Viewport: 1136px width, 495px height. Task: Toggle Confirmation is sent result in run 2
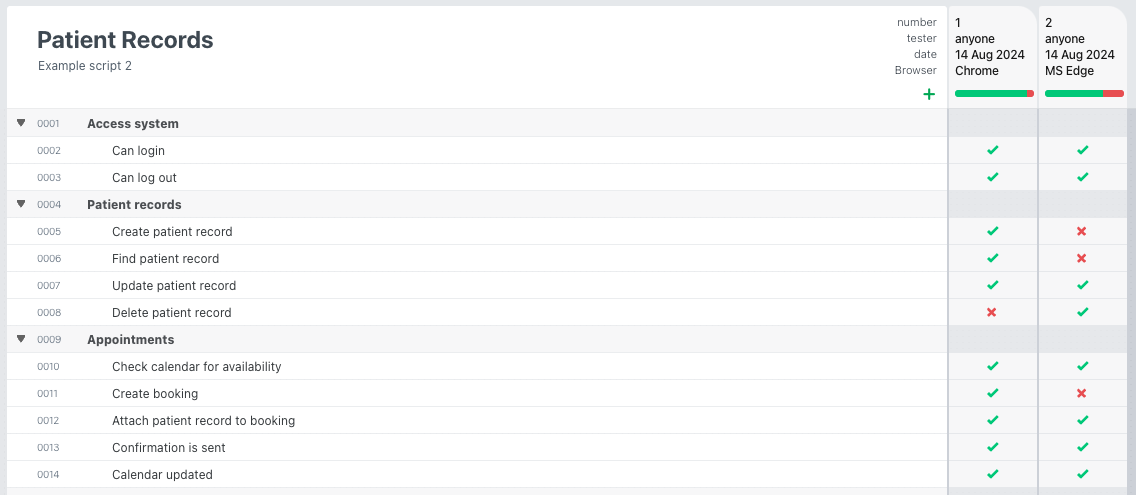tap(1082, 448)
